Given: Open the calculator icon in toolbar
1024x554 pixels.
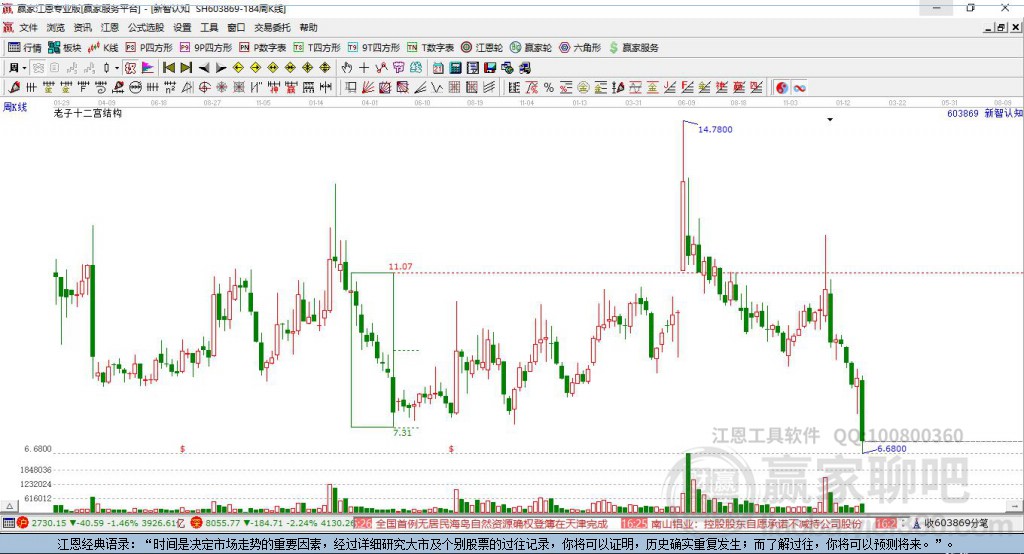Looking at the screenshot, I should click(455, 68).
